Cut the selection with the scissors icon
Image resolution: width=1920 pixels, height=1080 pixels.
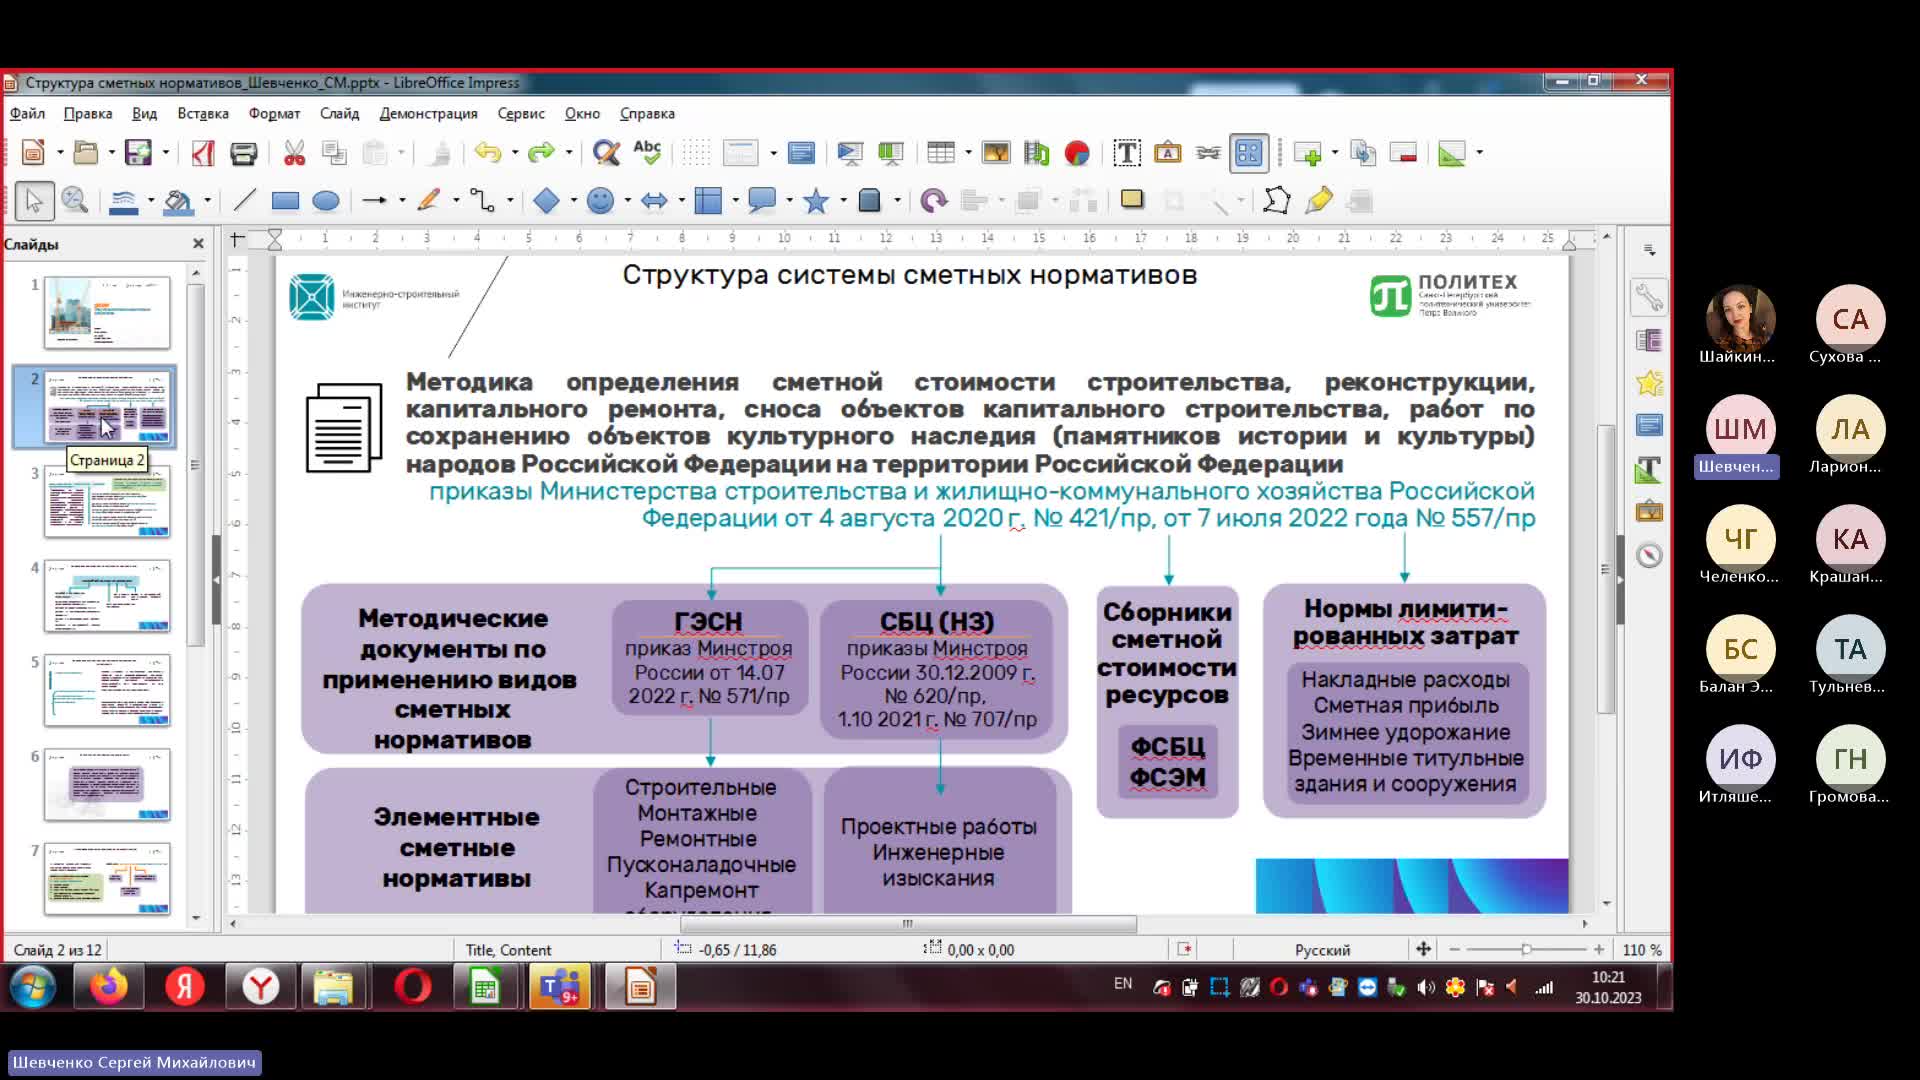pos(294,153)
